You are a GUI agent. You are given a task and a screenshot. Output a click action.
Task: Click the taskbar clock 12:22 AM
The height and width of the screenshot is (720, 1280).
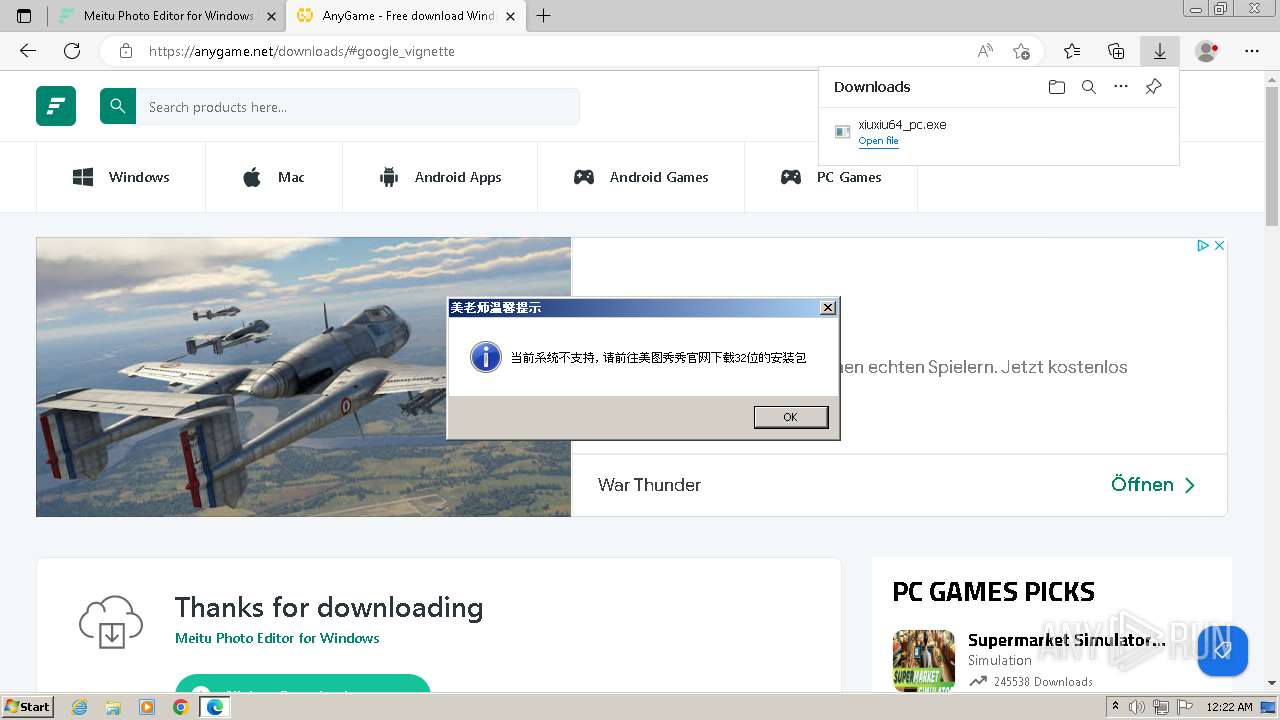(1229, 707)
